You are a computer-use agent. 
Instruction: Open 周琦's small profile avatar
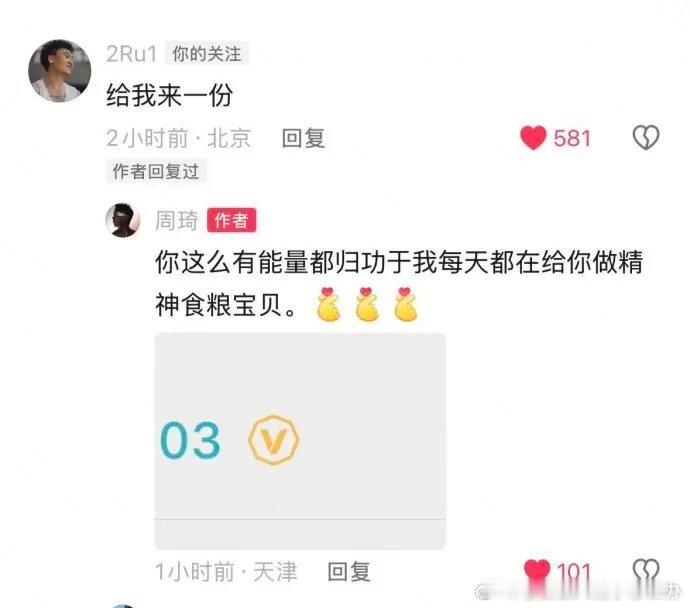[x=123, y=220]
